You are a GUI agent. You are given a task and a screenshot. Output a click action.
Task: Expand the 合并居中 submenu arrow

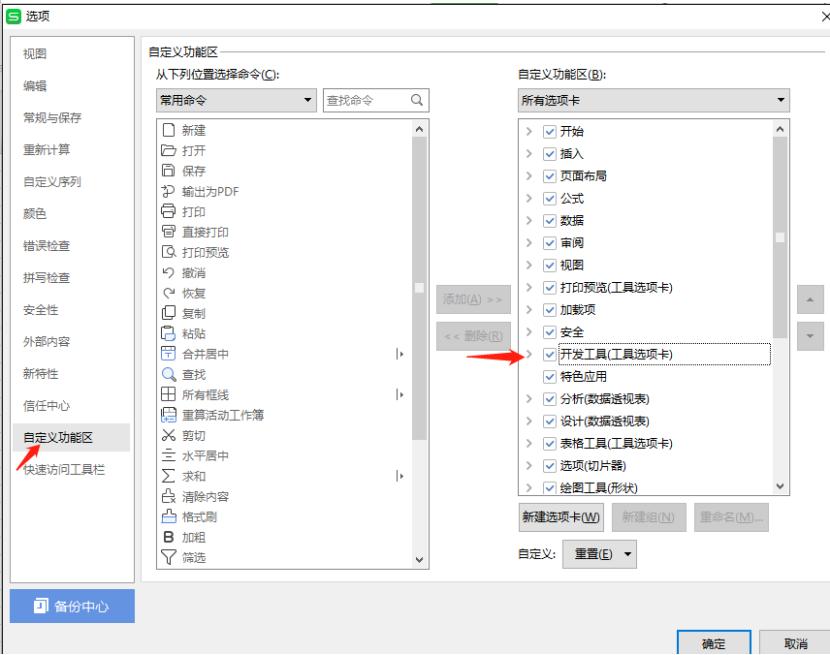(400, 354)
